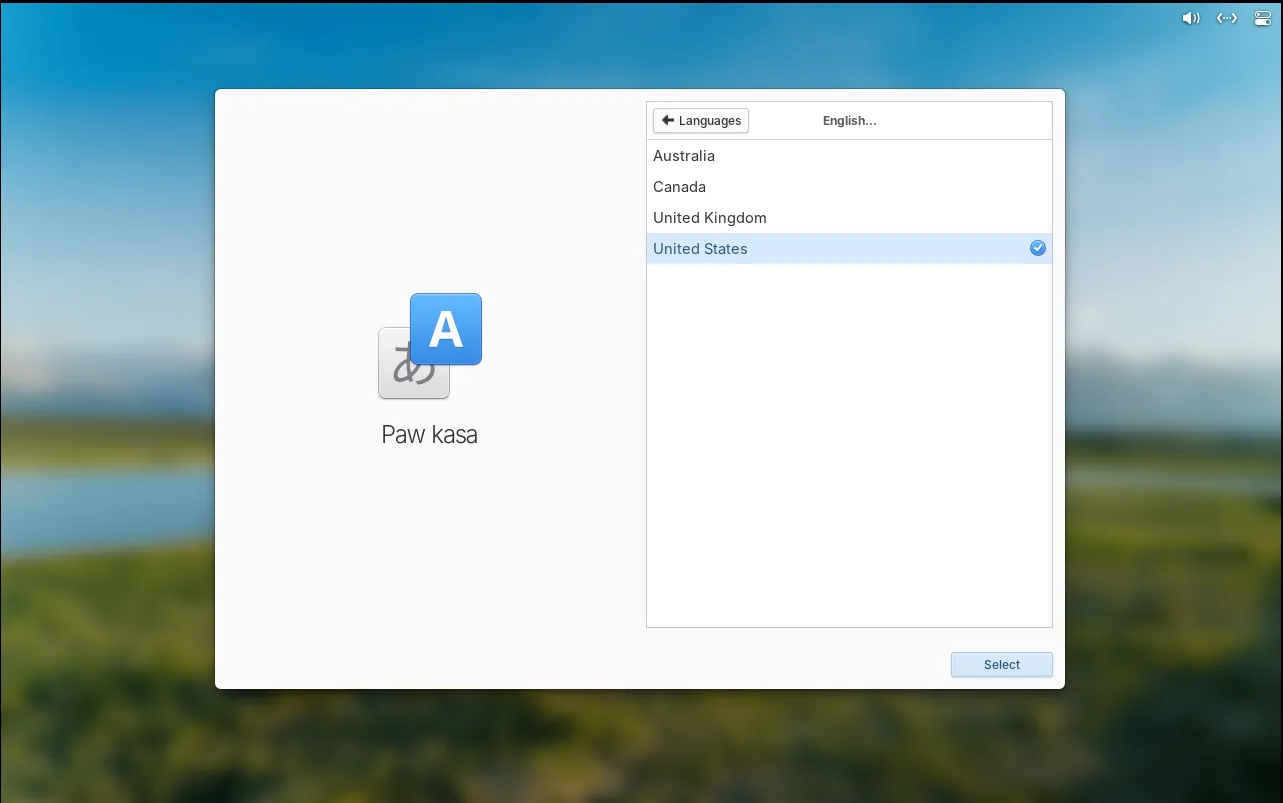
Task: Click blank dialog space above the language icon
Action: [430, 200]
